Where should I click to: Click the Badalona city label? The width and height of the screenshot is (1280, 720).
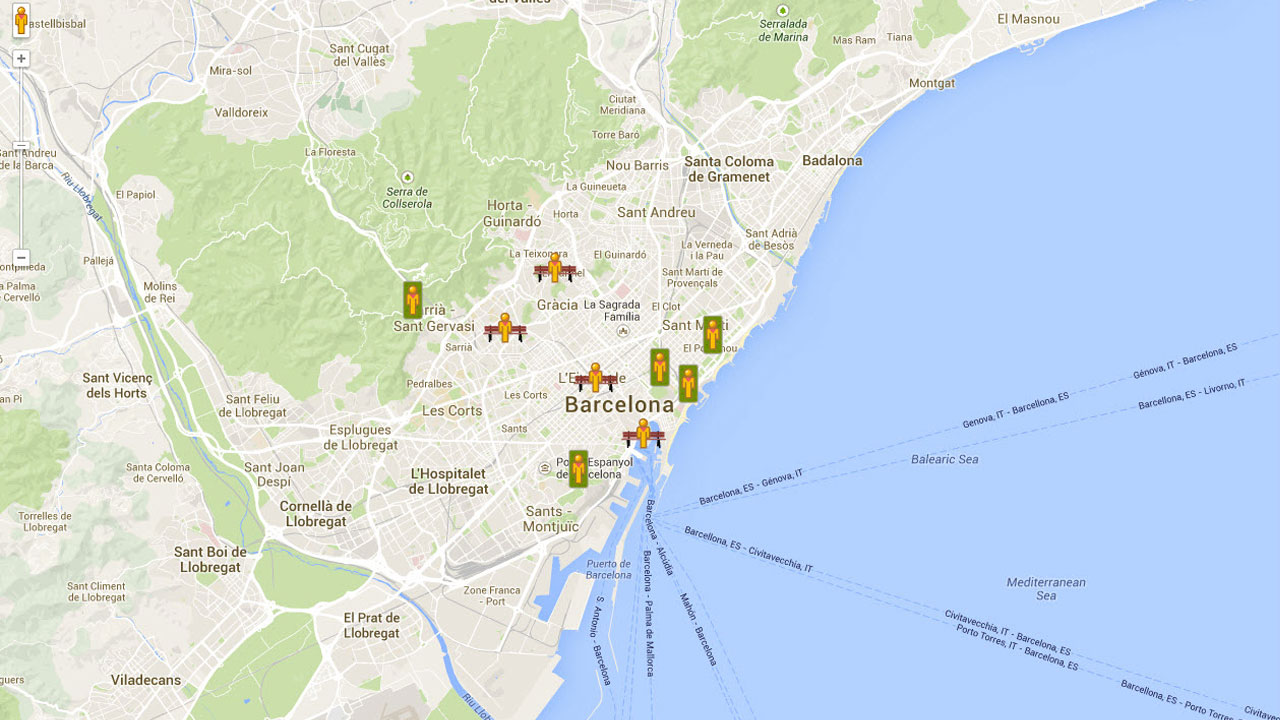point(832,160)
